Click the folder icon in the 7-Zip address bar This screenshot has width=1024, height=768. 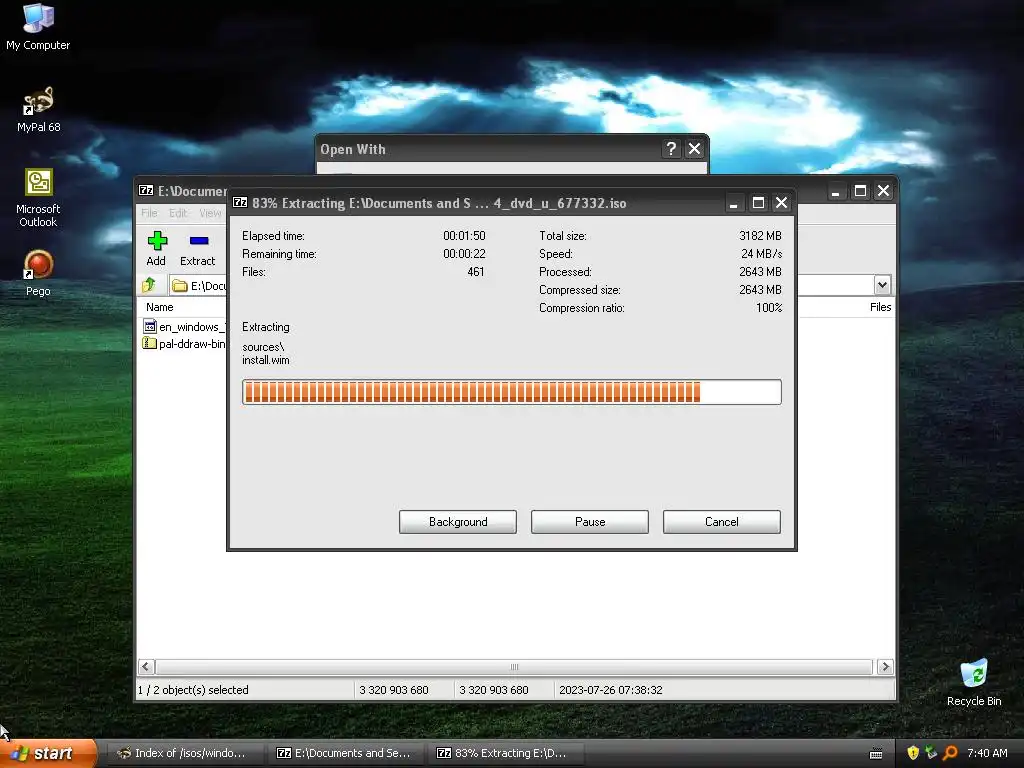180,286
